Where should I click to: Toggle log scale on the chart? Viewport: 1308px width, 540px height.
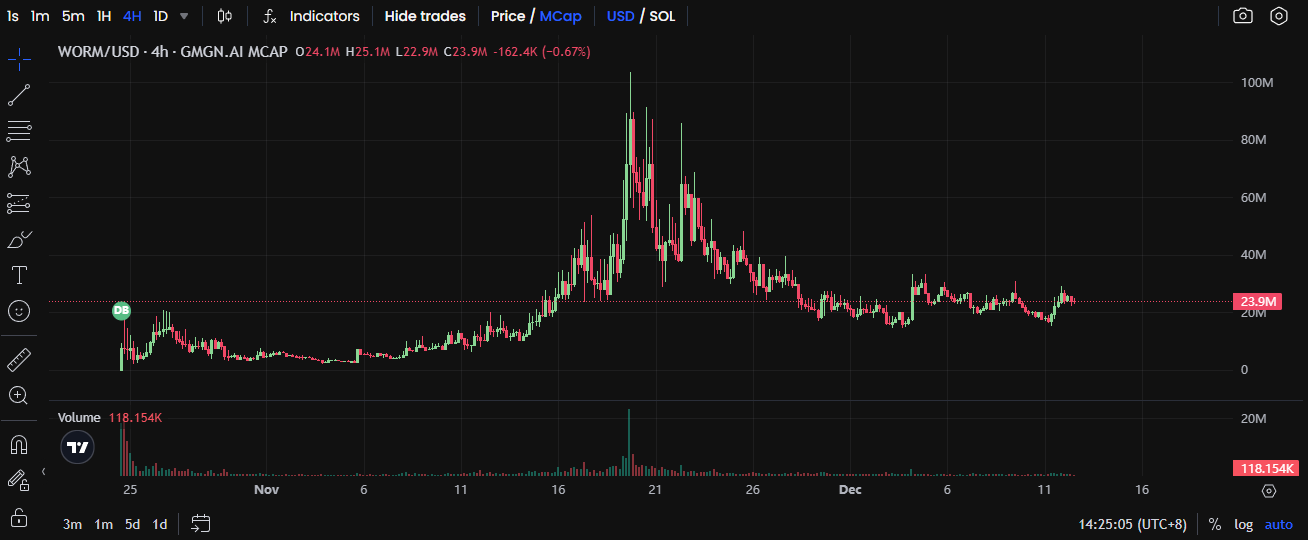coord(1243,524)
